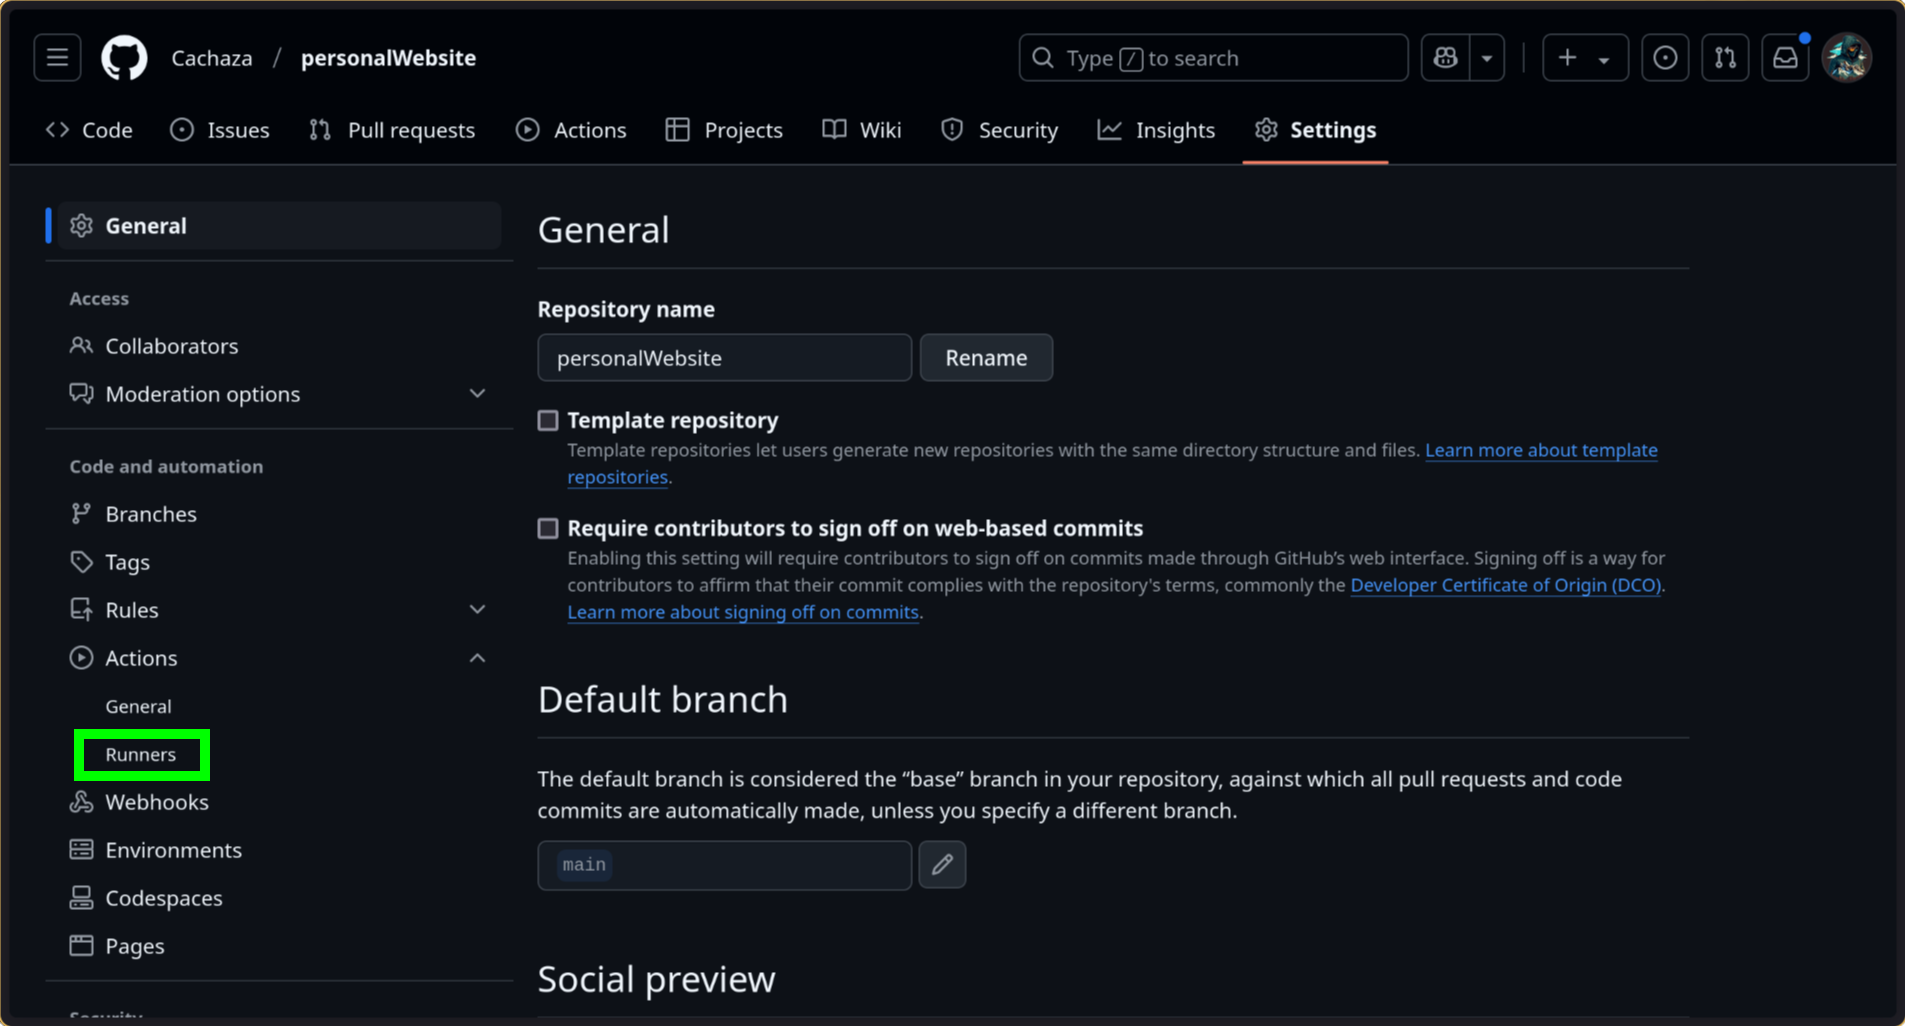Open Developer Certificate of Origin (DCO) link
The height and width of the screenshot is (1026, 1905).
(1505, 585)
